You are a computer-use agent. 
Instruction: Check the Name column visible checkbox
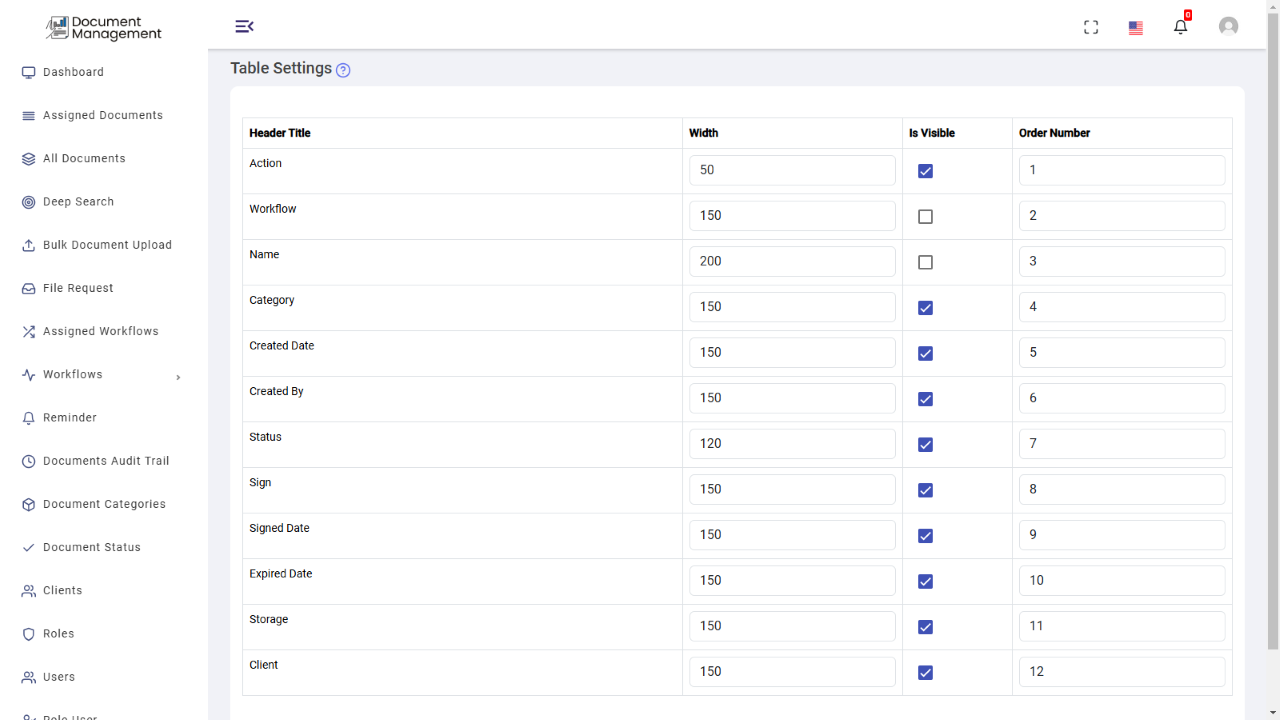pos(925,262)
